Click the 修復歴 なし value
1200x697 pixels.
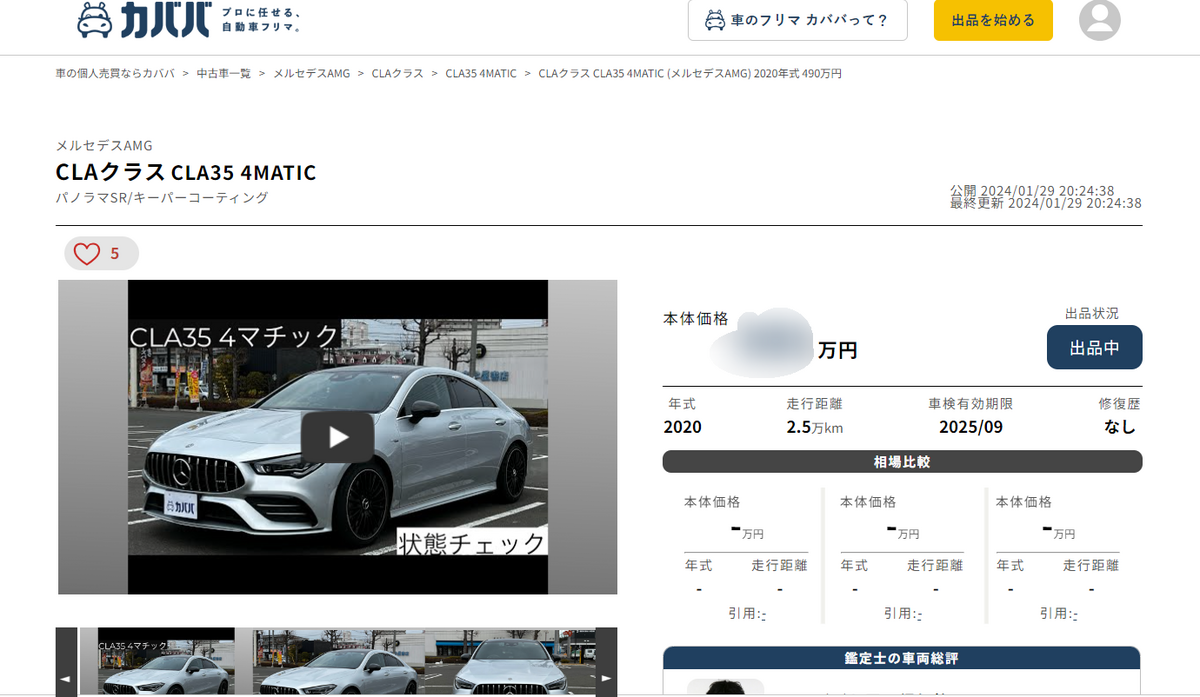1120,427
